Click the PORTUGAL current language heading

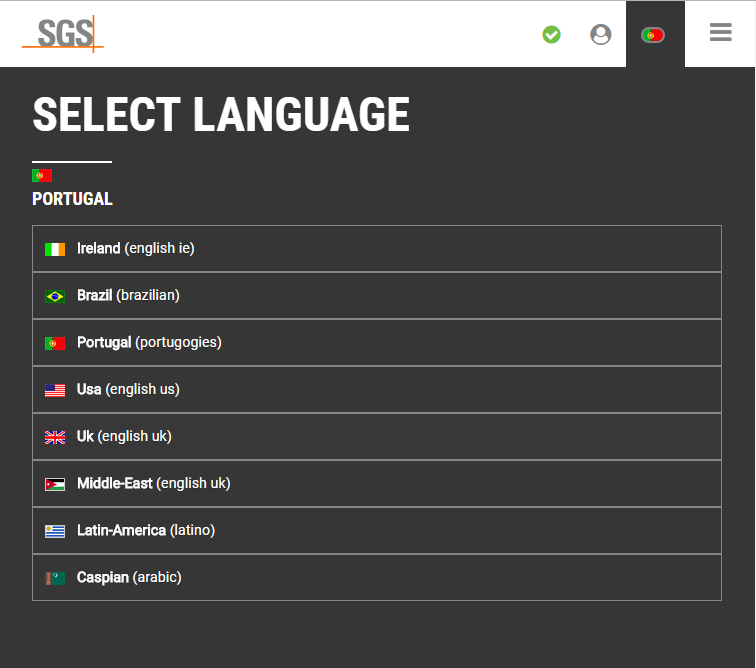pos(72,199)
